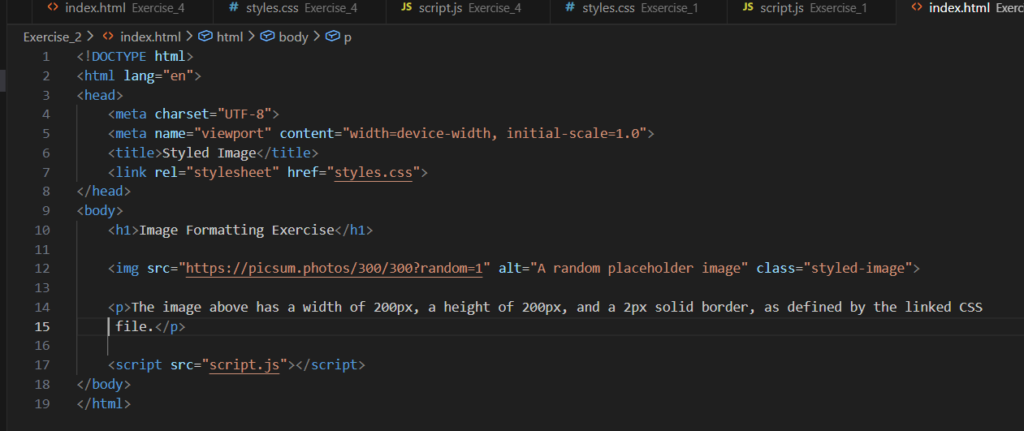Screen dimensions: 1024x431
Task: Click the CSS hash icon on the styles.css Exsercise_1 tab
Action: pyautogui.click(x=570, y=8)
